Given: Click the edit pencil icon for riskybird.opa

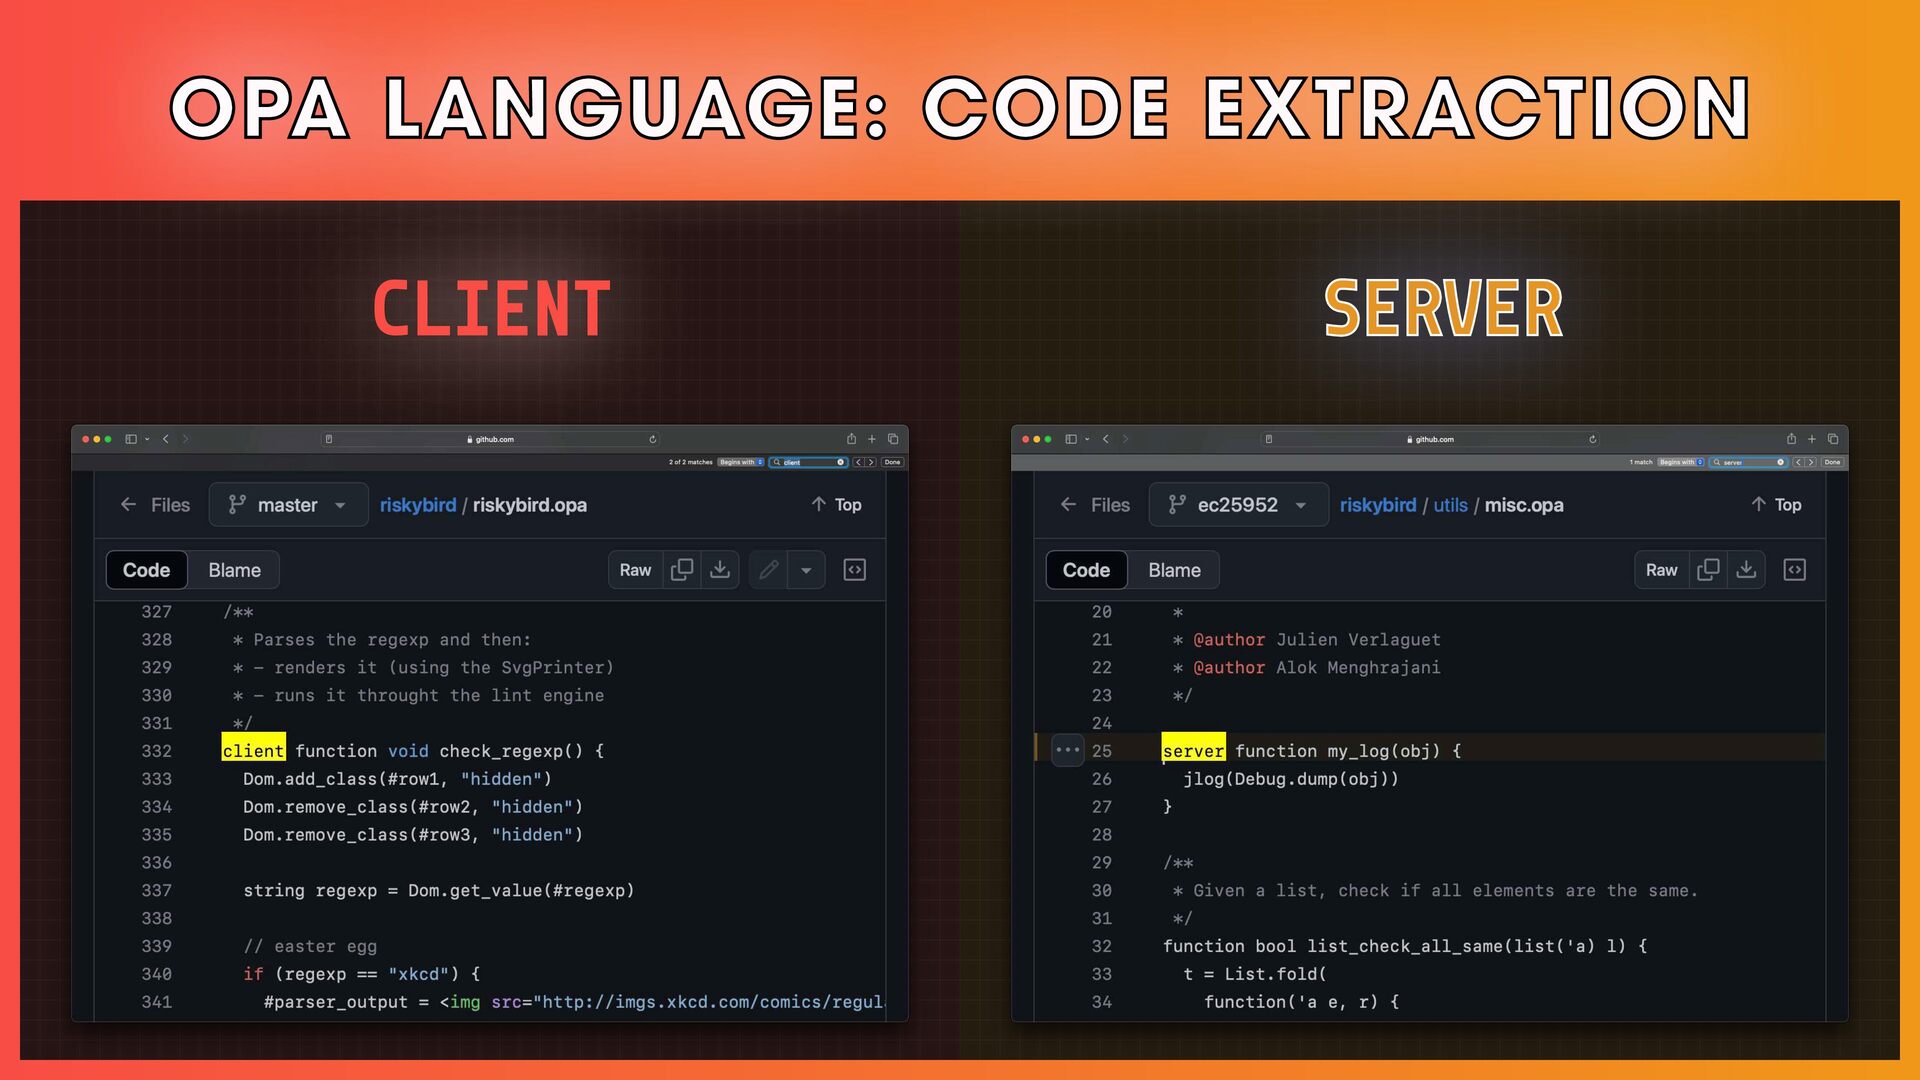Looking at the screenshot, I should pos(769,570).
